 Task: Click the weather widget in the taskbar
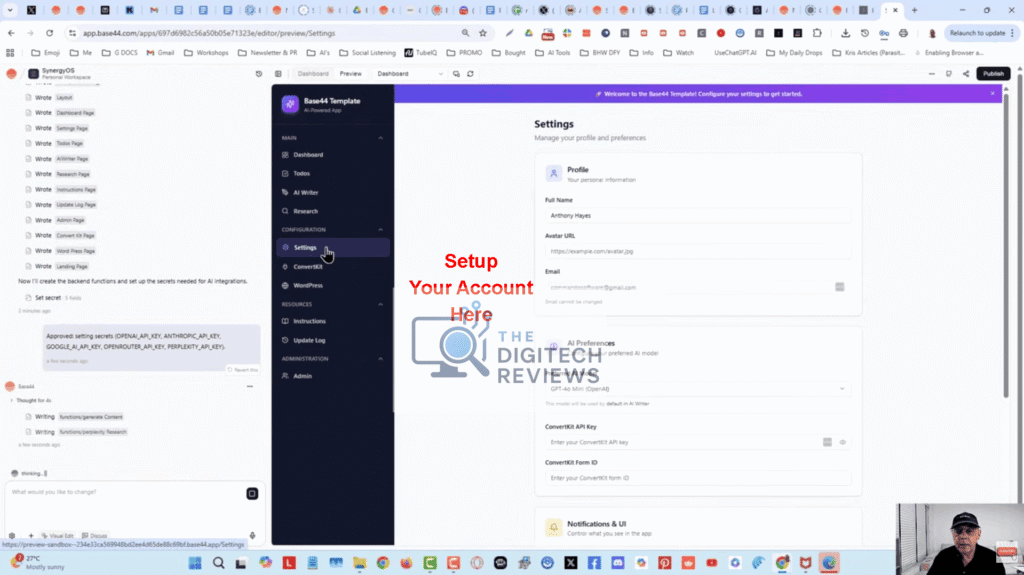coord(39,563)
